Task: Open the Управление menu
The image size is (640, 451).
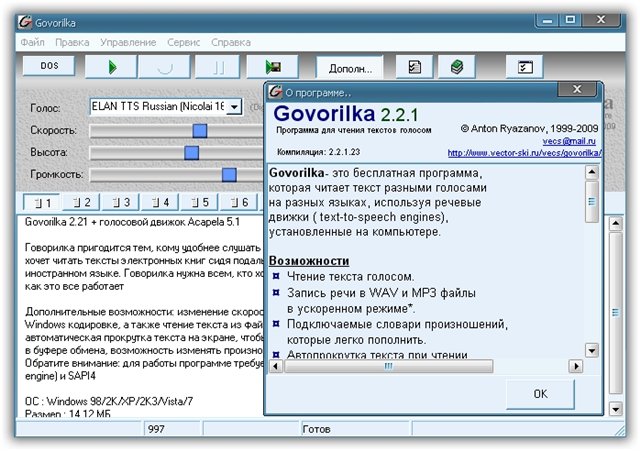Action: (x=128, y=42)
